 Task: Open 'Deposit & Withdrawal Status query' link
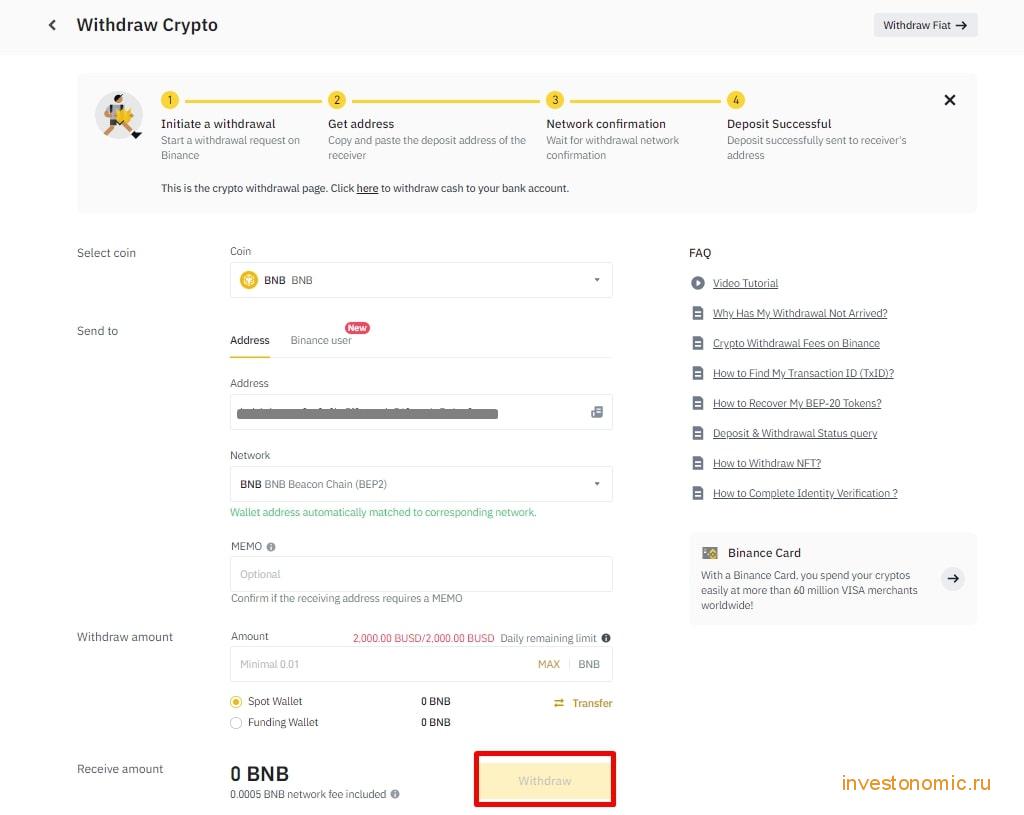(795, 434)
